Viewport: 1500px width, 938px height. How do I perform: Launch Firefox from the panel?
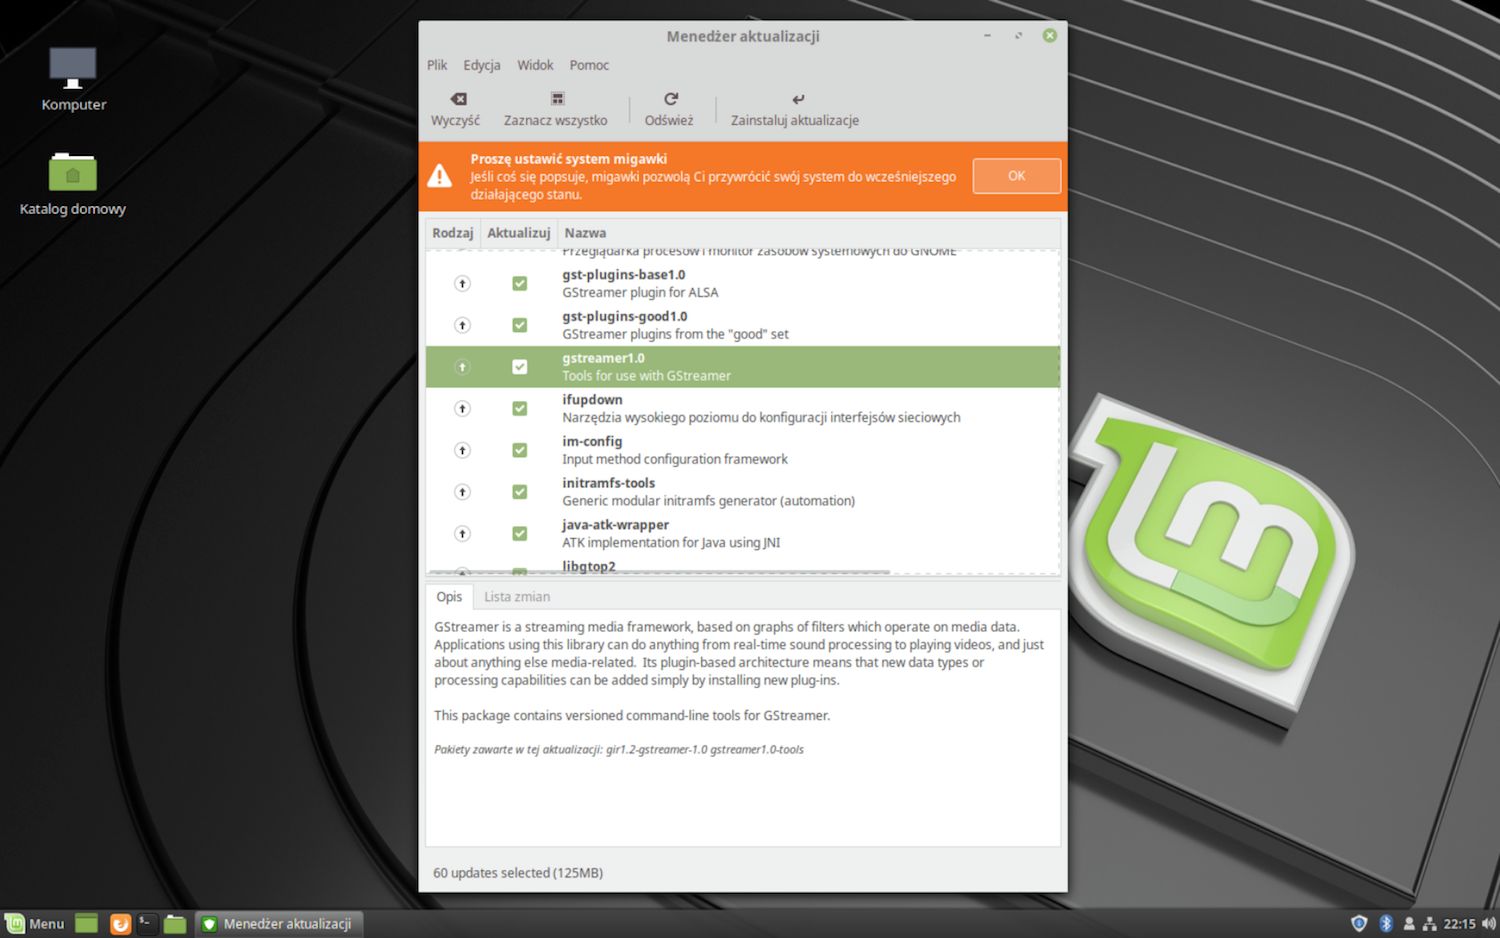coord(120,924)
